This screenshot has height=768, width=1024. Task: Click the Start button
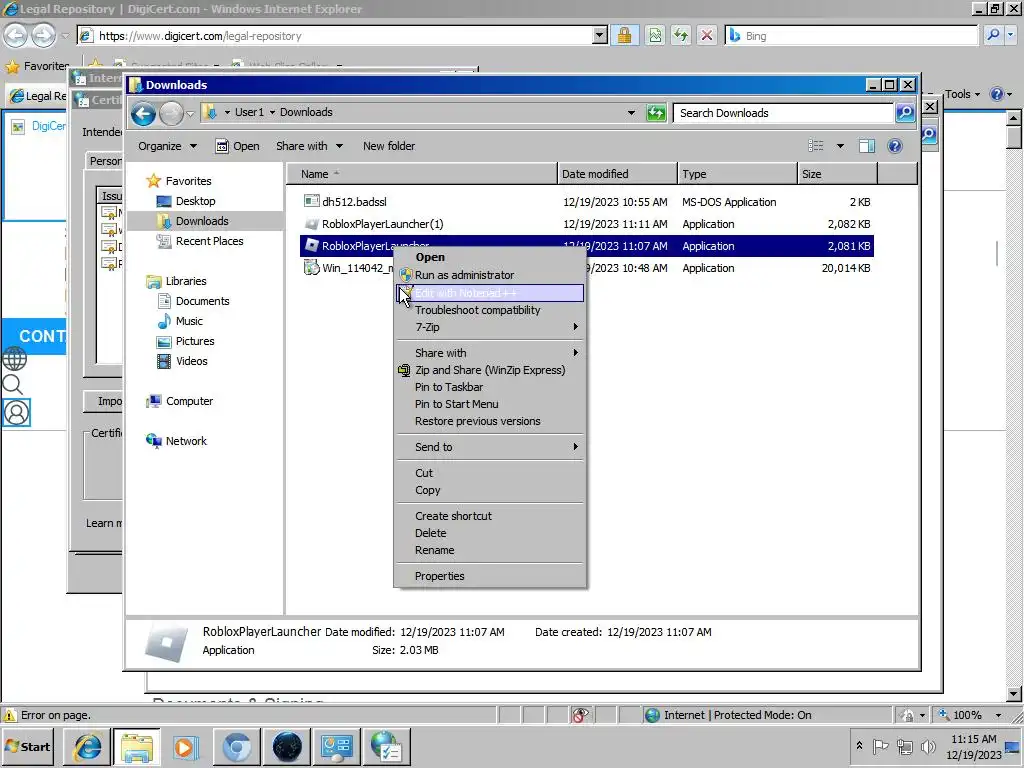click(x=28, y=746)
